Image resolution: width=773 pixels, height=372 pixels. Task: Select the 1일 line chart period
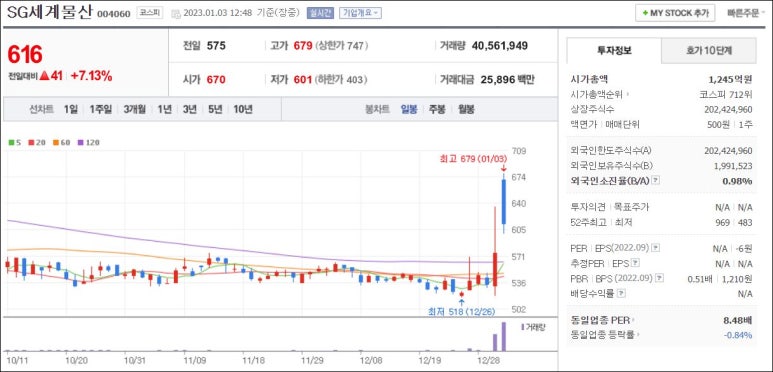coord(70,109)
